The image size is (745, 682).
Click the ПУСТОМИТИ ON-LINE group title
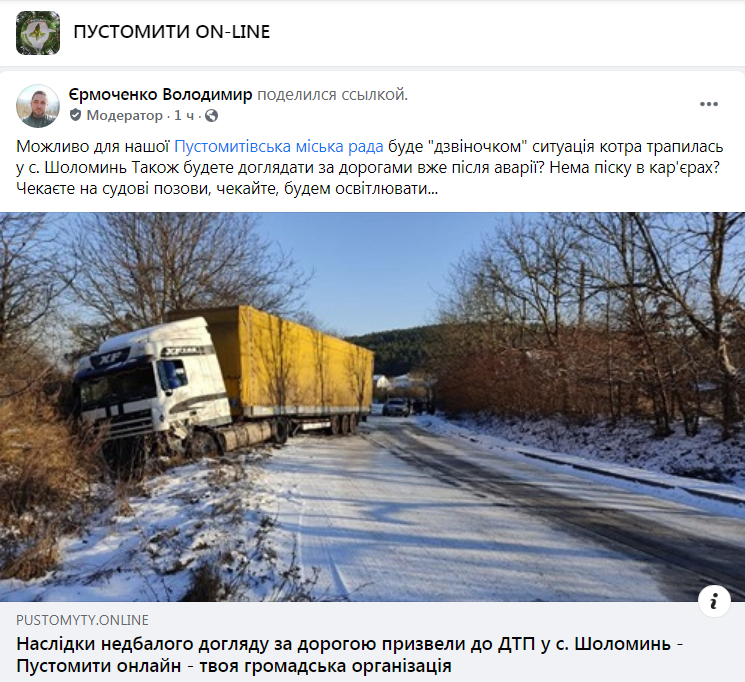coord(172,32)
